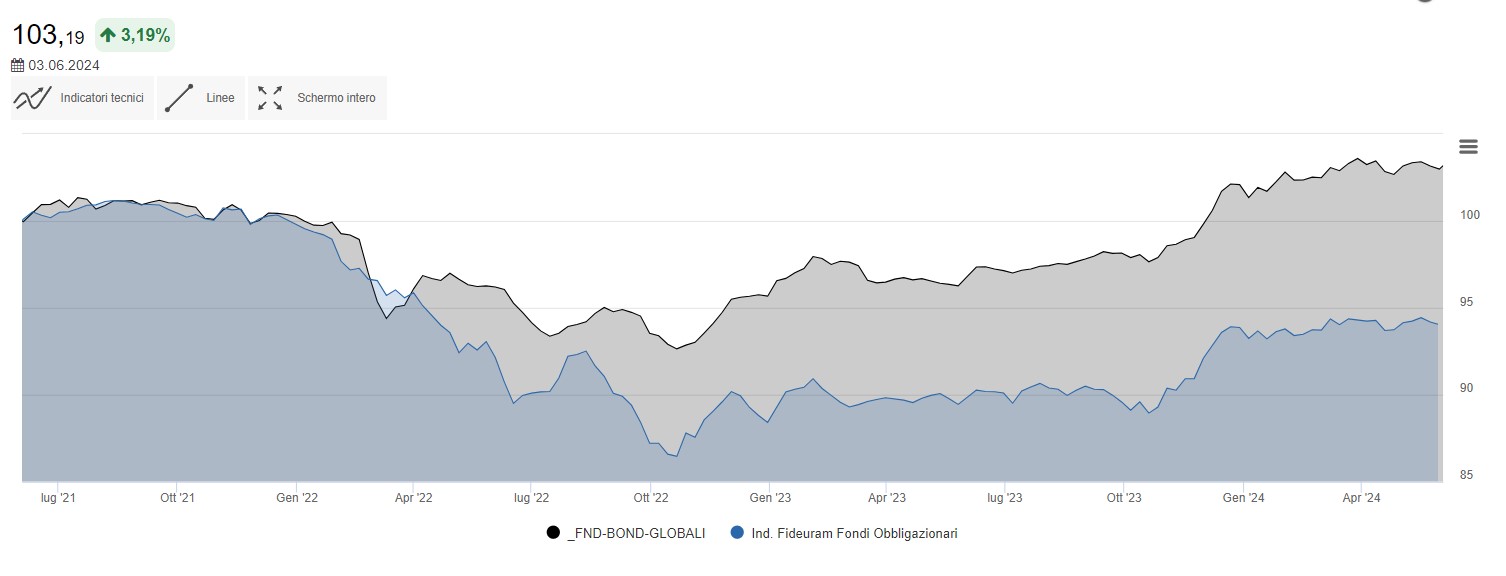Viewport: 1506px width, 576px height.
Task: Open the Indicatori tecnici text button
Action: click(102, 98)
